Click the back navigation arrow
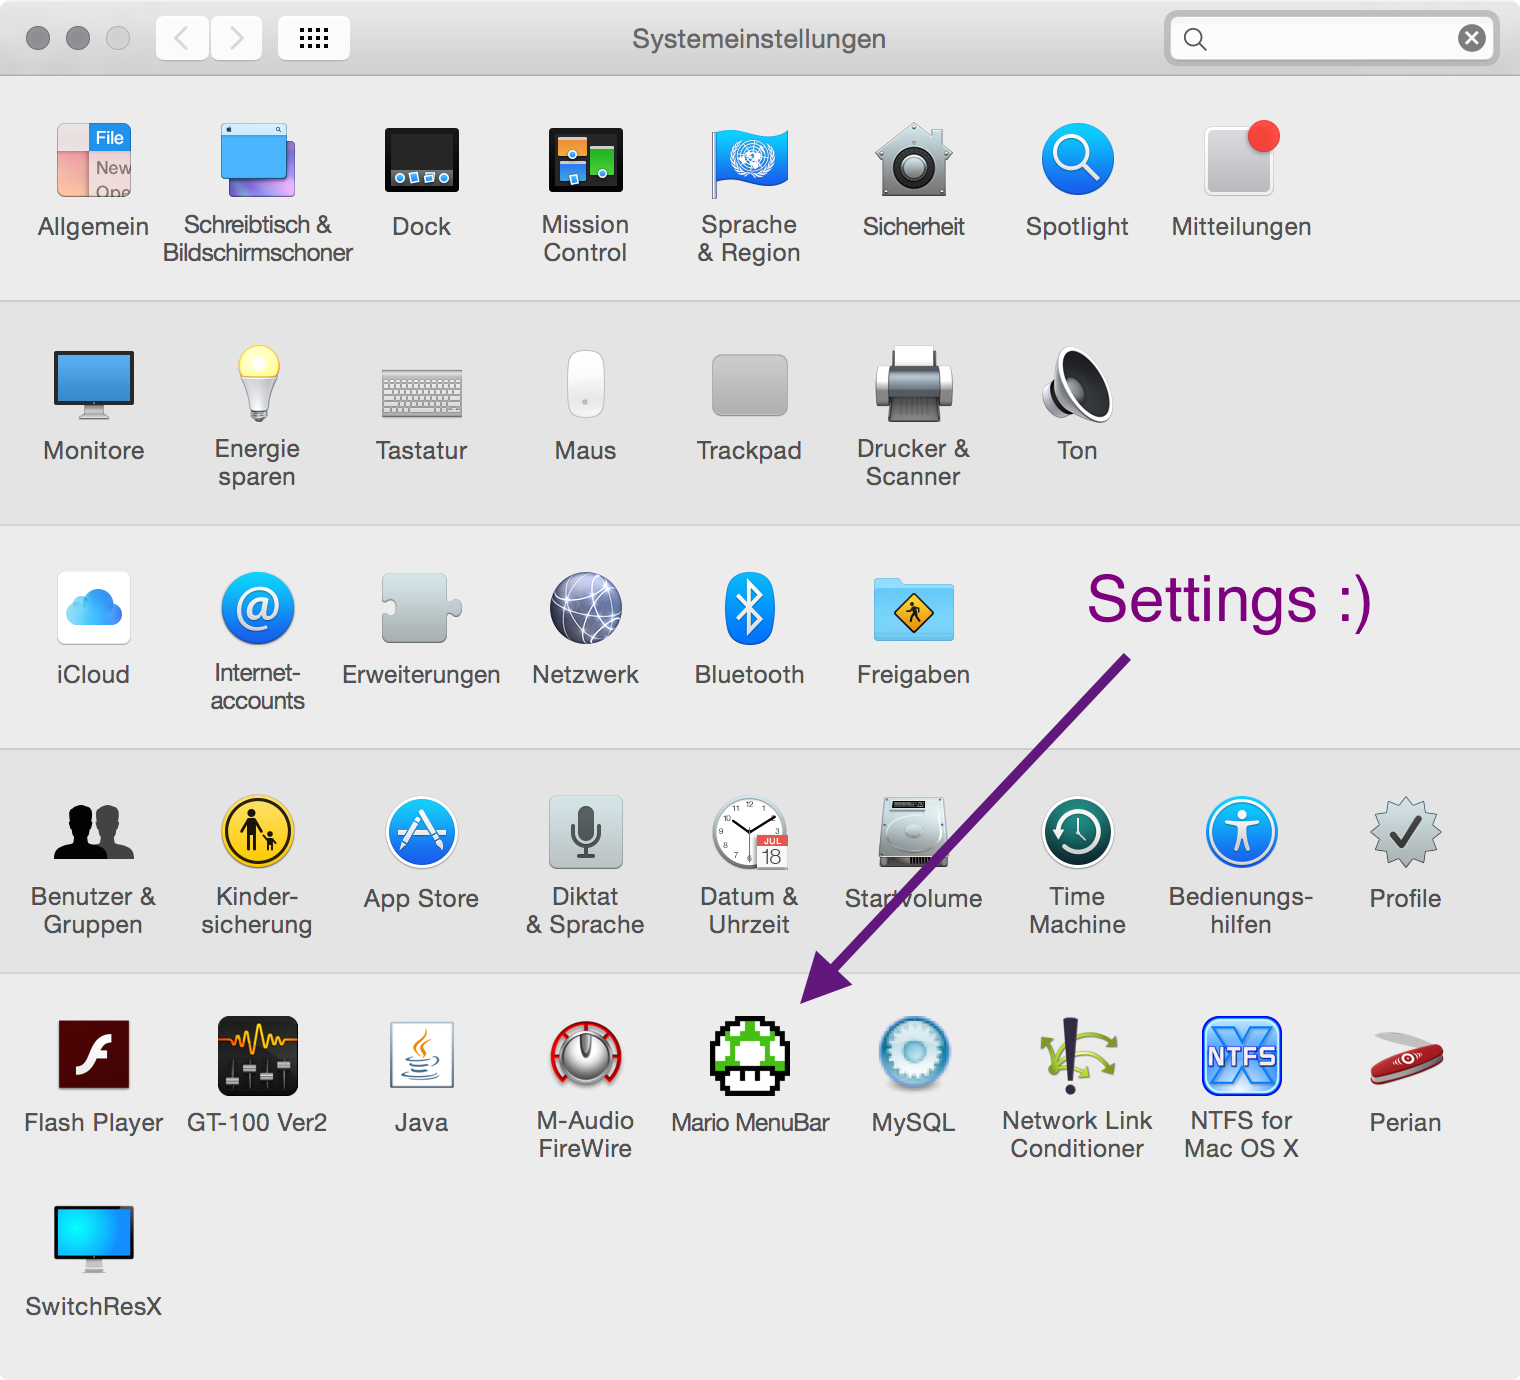This screenshot has height=1380, width=1520. tap(182, 38)
